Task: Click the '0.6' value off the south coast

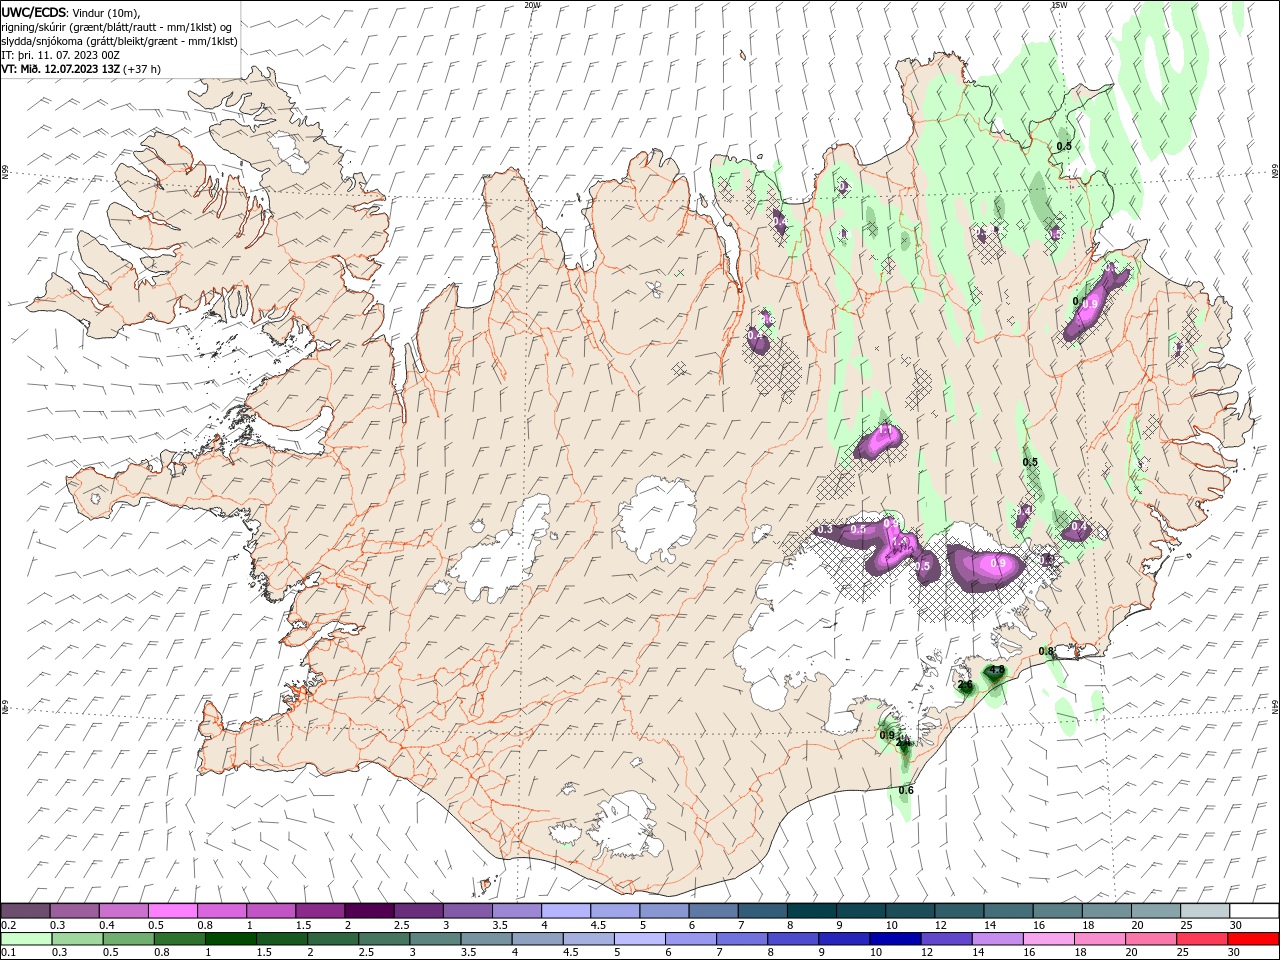Action: coord(906,790)
